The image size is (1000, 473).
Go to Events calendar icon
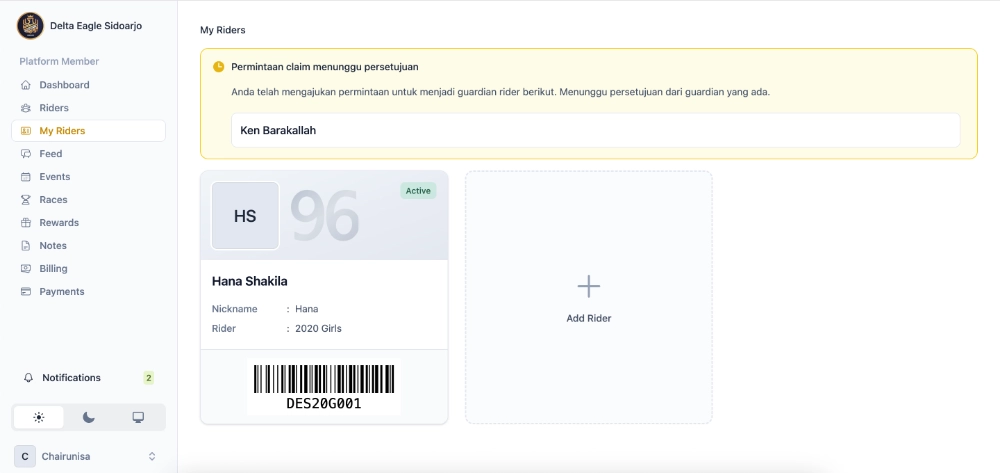point(26,177)
